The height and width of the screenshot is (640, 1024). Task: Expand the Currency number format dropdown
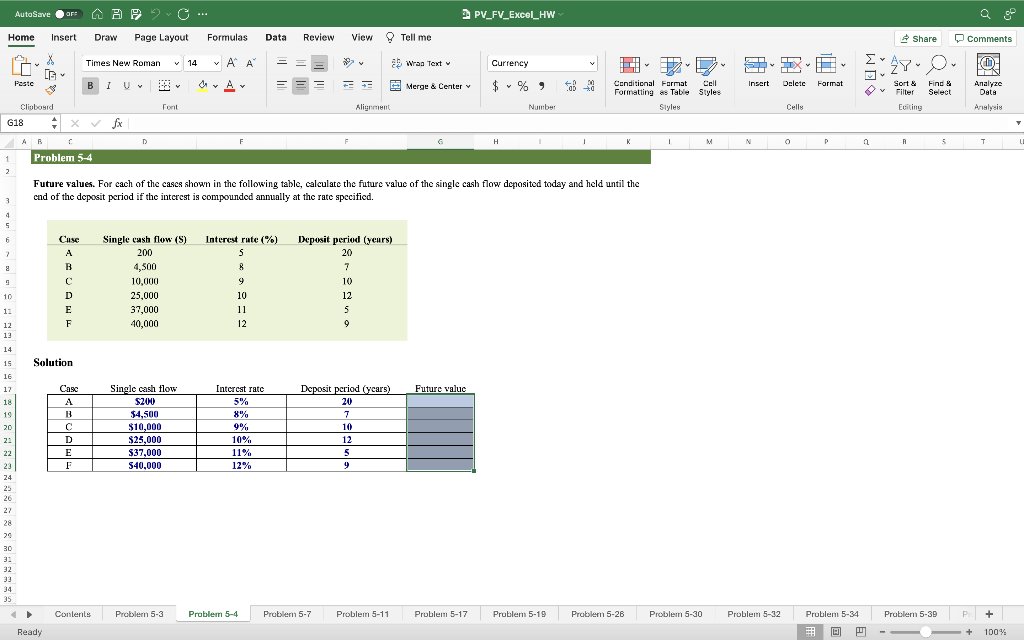coord(592,63)
